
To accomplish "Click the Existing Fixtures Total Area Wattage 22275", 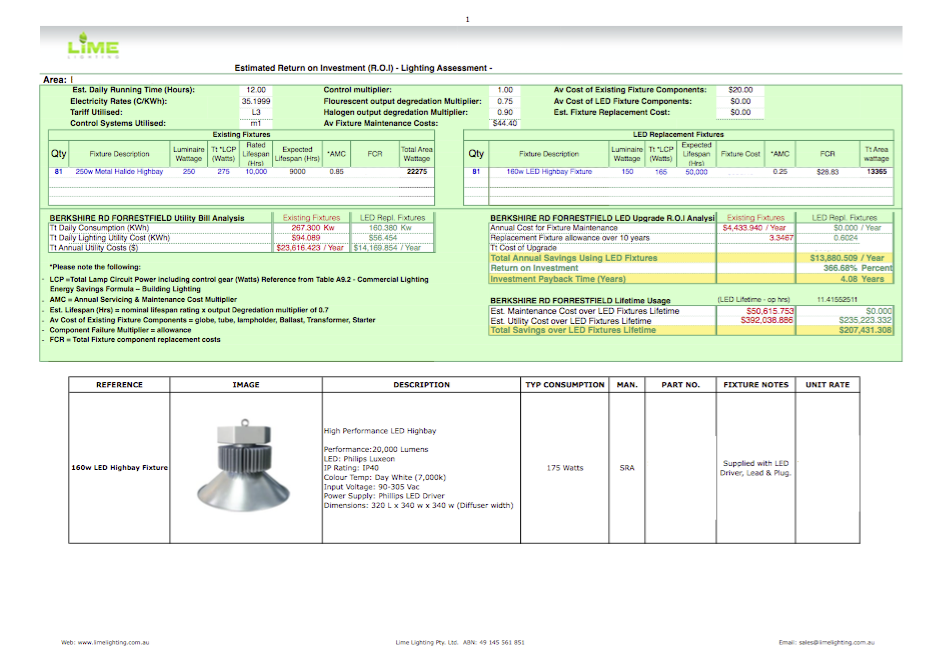I will click(x=417, y=172).
